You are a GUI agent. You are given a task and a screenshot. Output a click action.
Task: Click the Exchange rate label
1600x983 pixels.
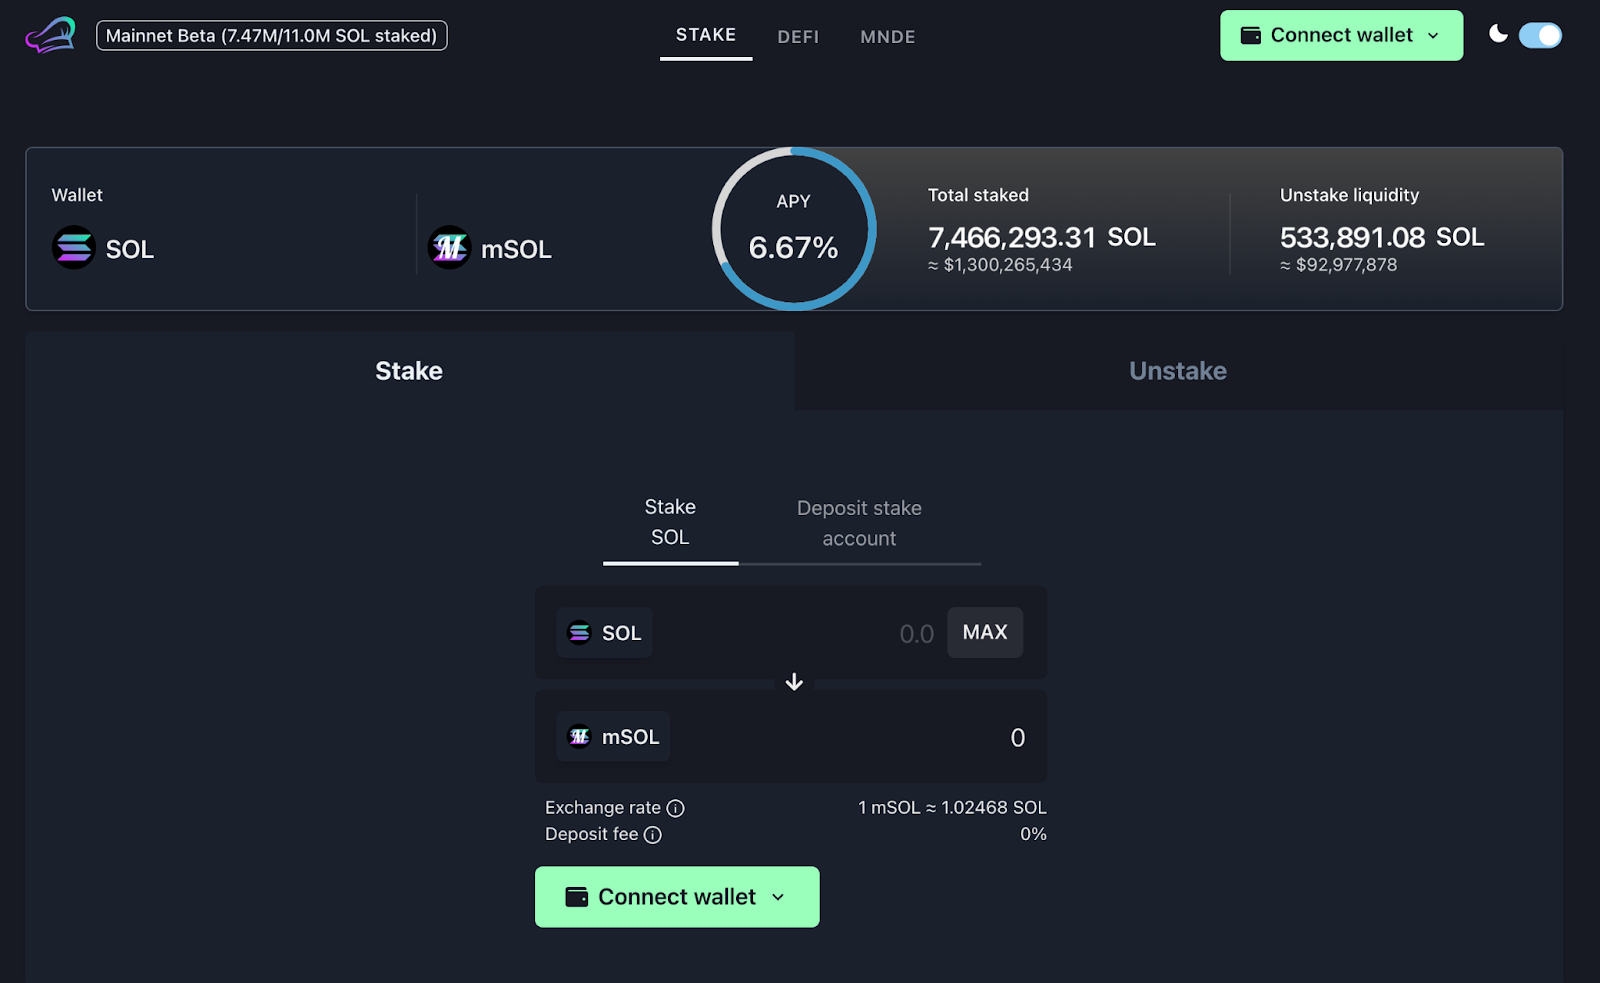603,807
